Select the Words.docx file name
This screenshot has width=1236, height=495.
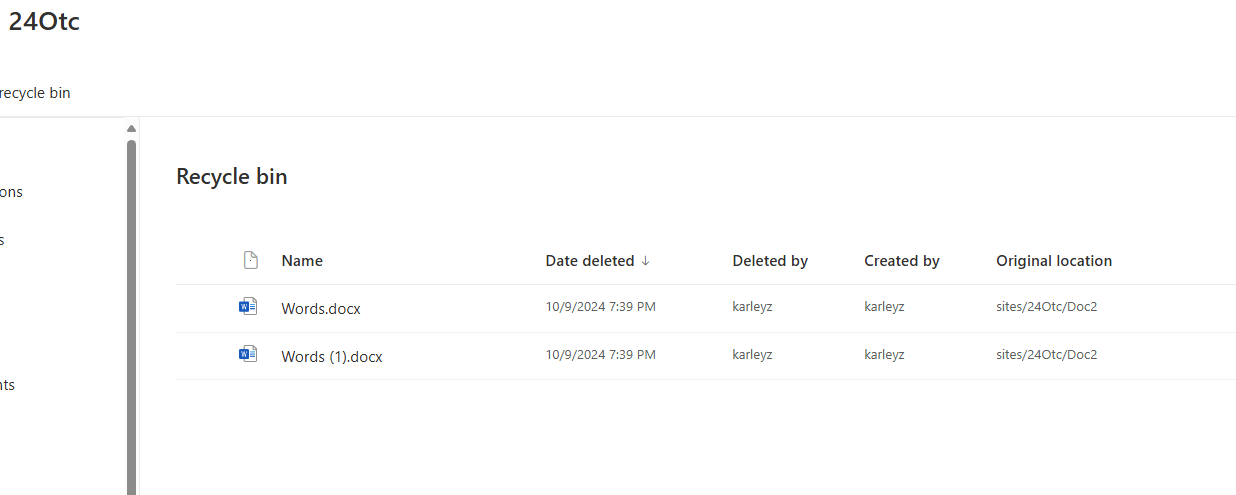[x=321, y=309]
